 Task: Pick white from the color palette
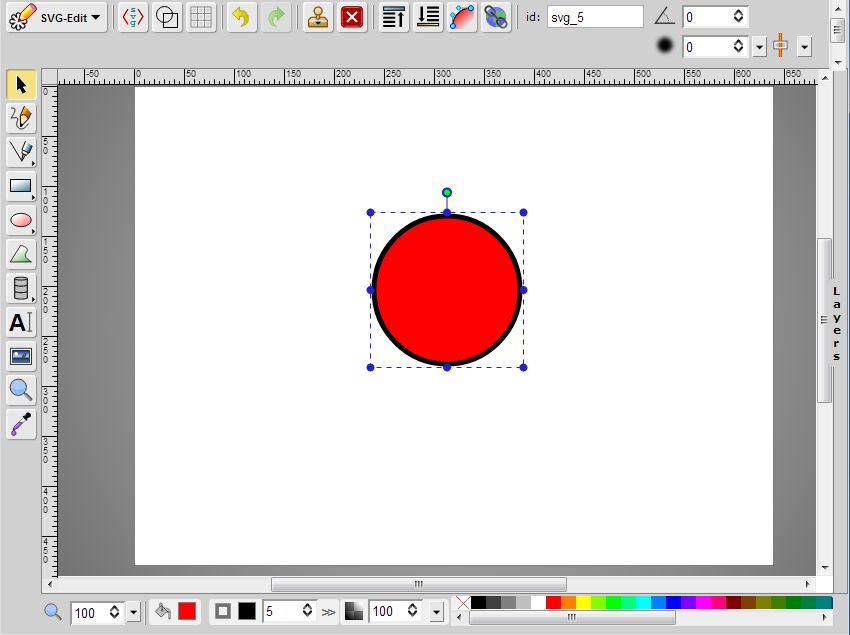coord(538,602)
